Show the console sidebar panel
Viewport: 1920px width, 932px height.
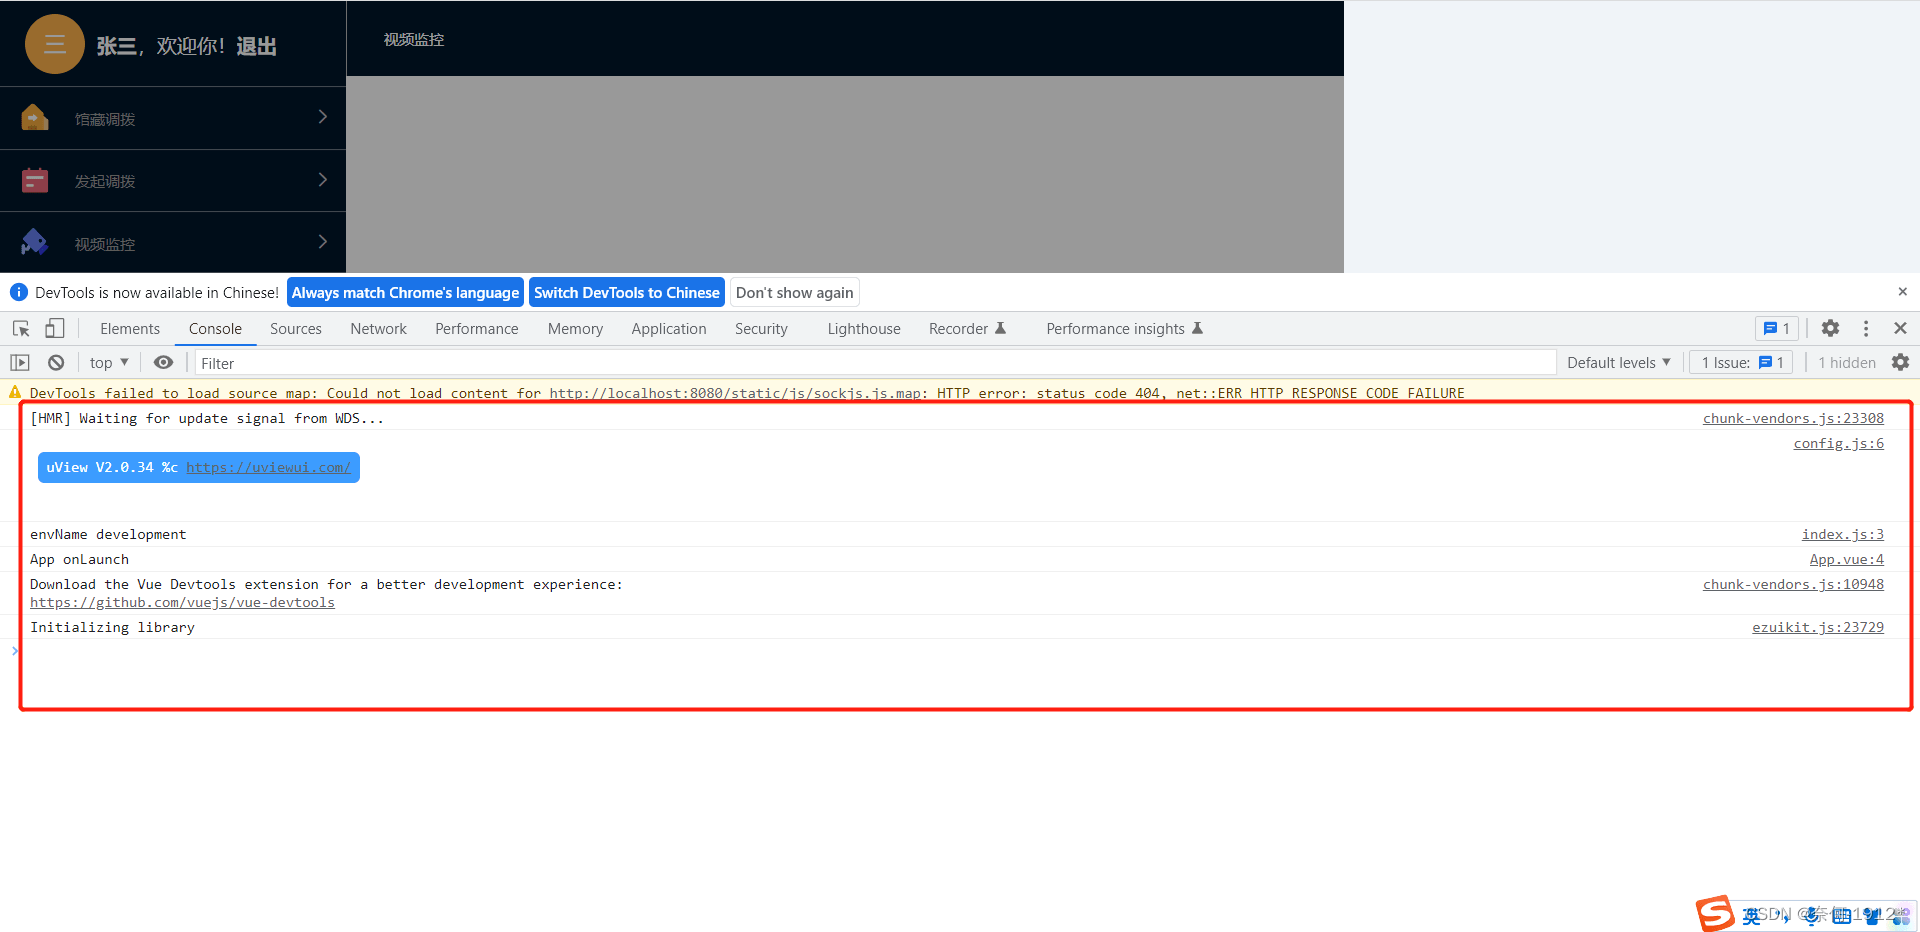20,362
